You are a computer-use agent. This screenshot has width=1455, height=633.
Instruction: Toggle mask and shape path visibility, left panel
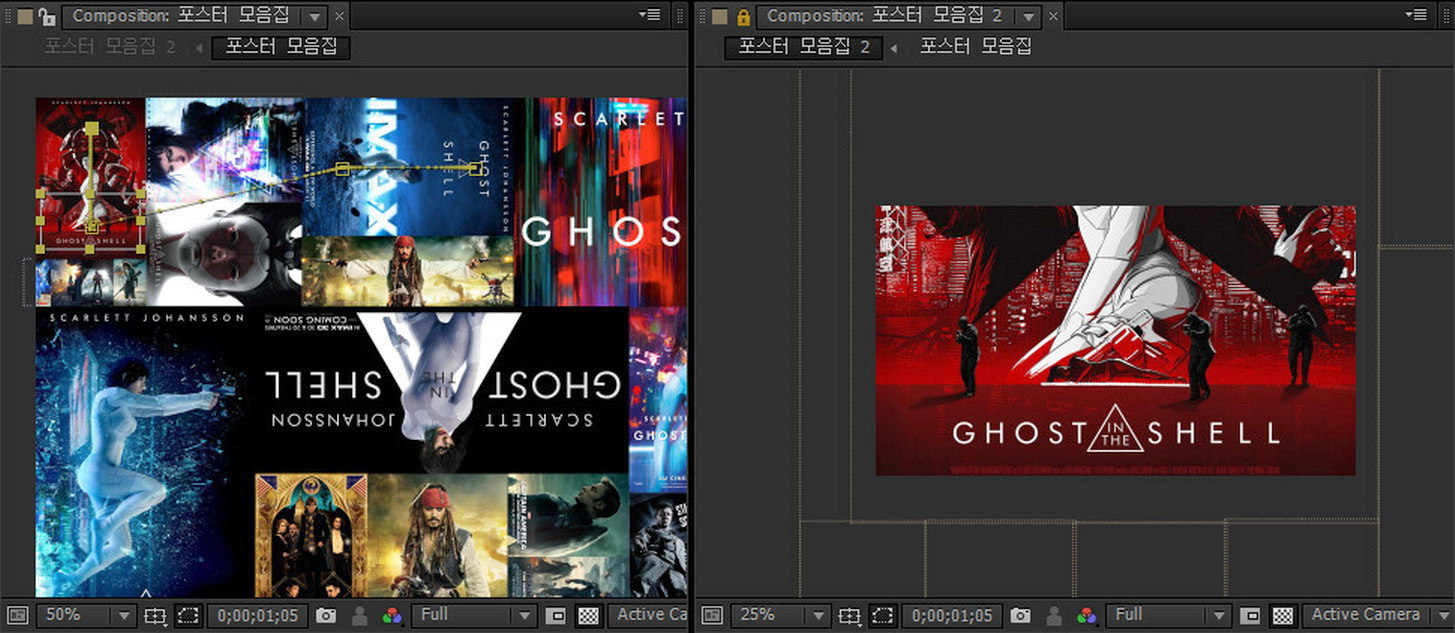point(188,616)
